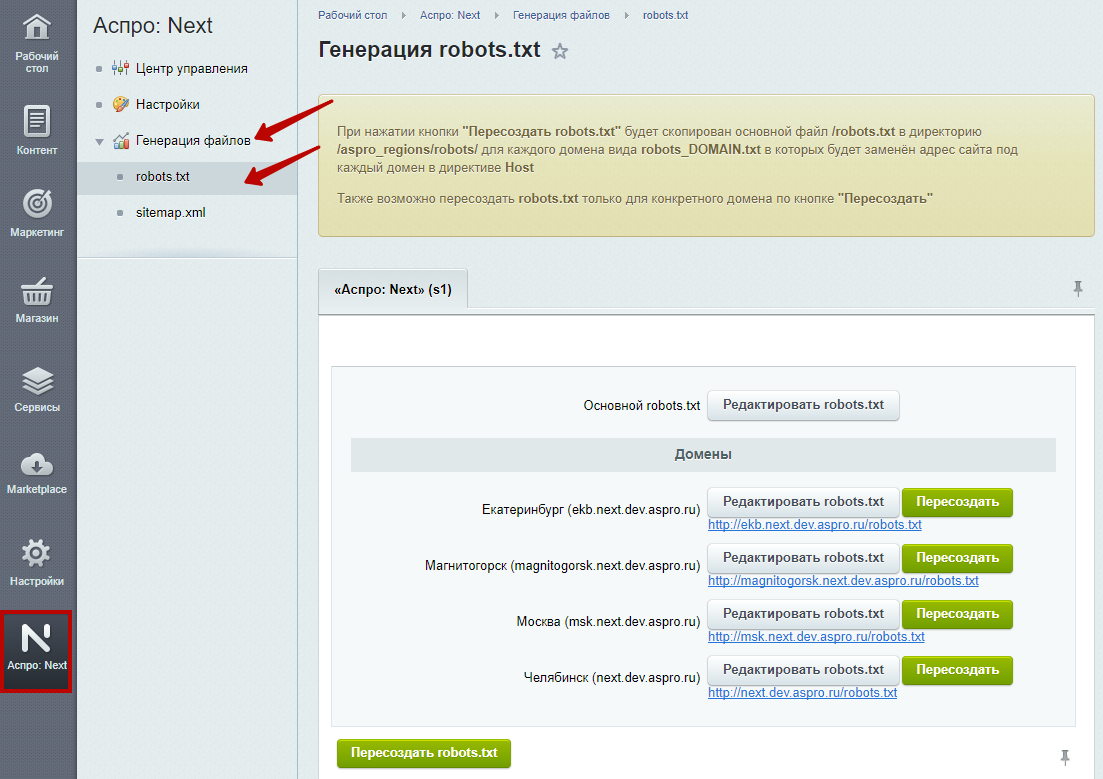
Task: Open Центр управления in the tree
Action: [191, 68]
